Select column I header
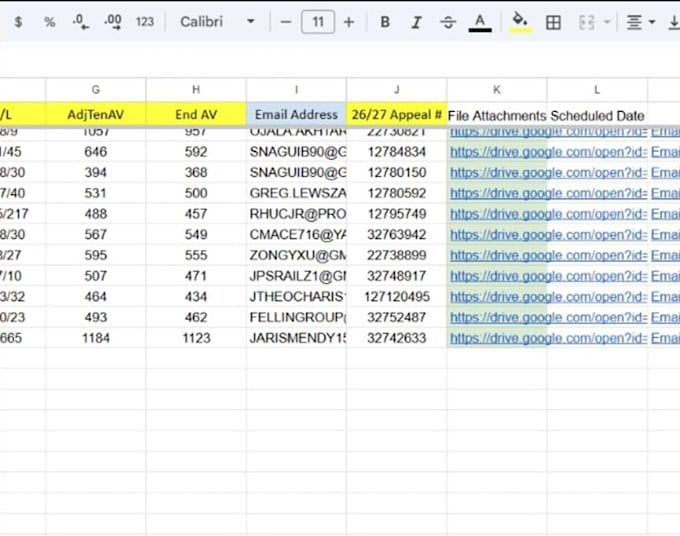This screenshot has width=680, height=536. [x=296, y=90]
